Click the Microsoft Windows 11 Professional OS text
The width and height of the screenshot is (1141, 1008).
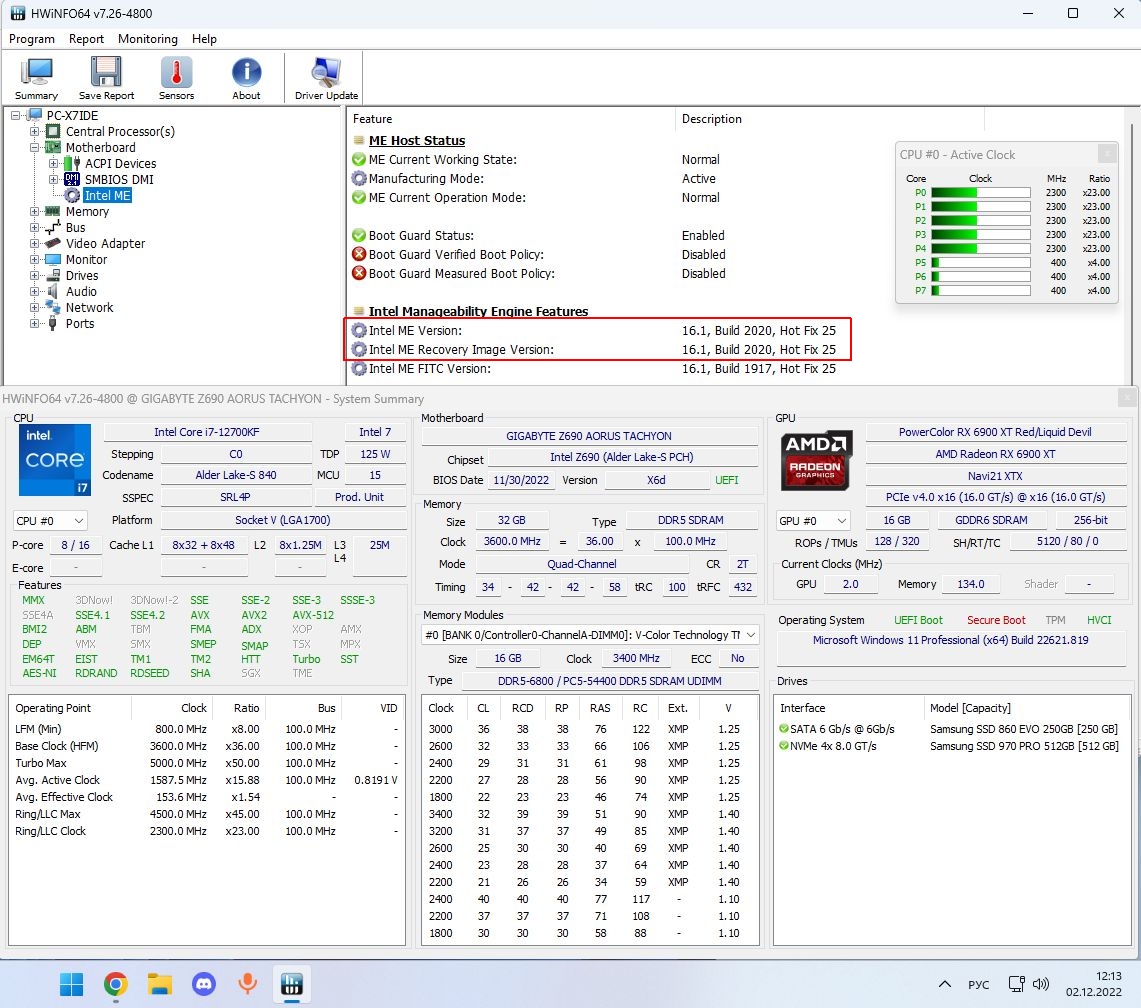[950, 640]
